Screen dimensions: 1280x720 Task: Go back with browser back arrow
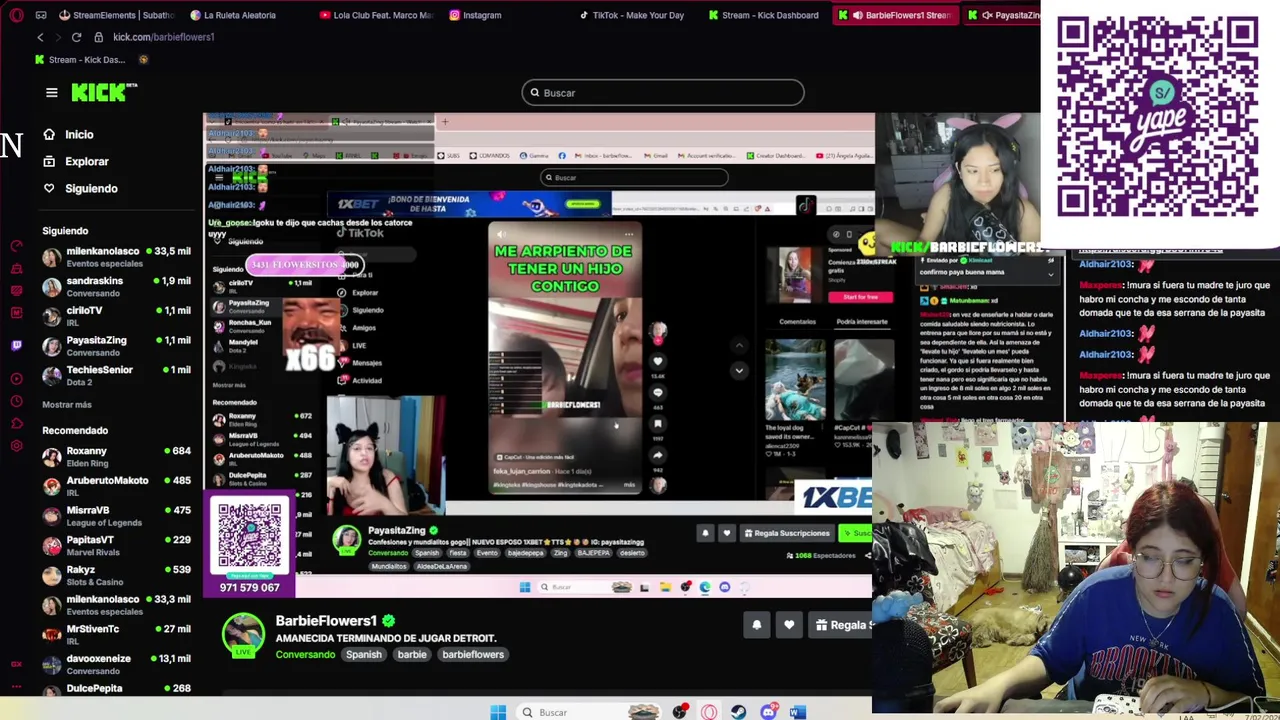[x=40, y=37]
